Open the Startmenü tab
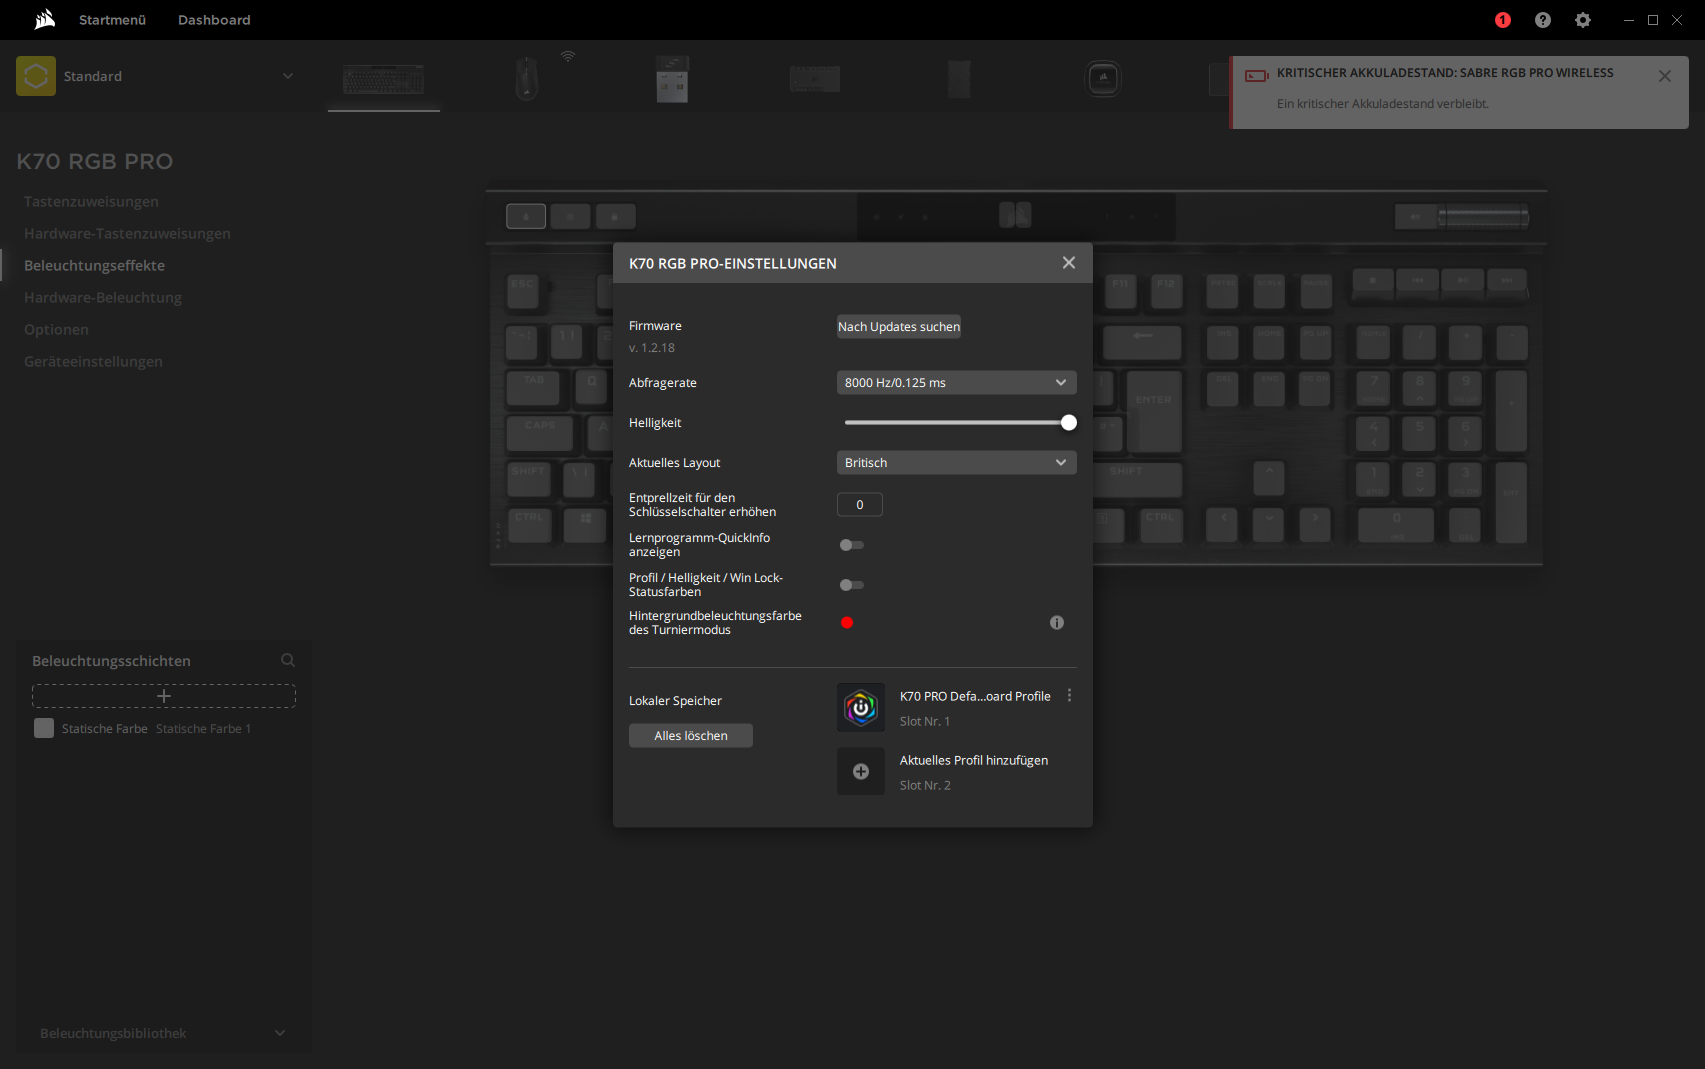1705x1069 pixels. click(x=112, y=20)
